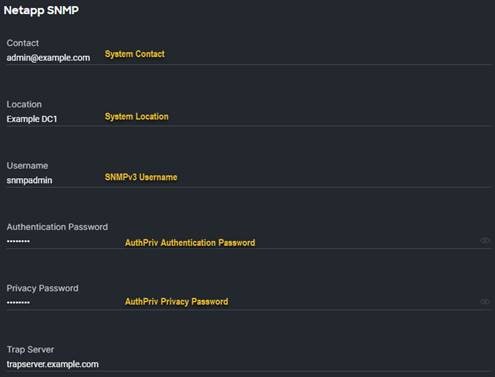Click the Contact field label

(x=23, y=43)
